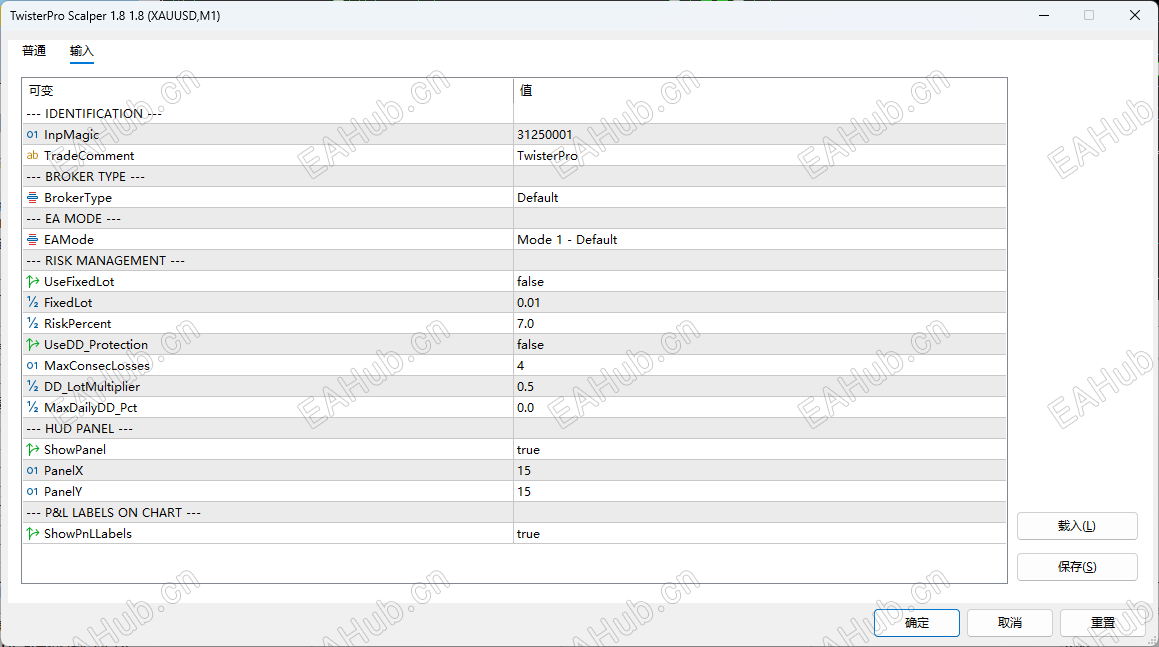Click the enum icon beside EAMode

[33, 240]
